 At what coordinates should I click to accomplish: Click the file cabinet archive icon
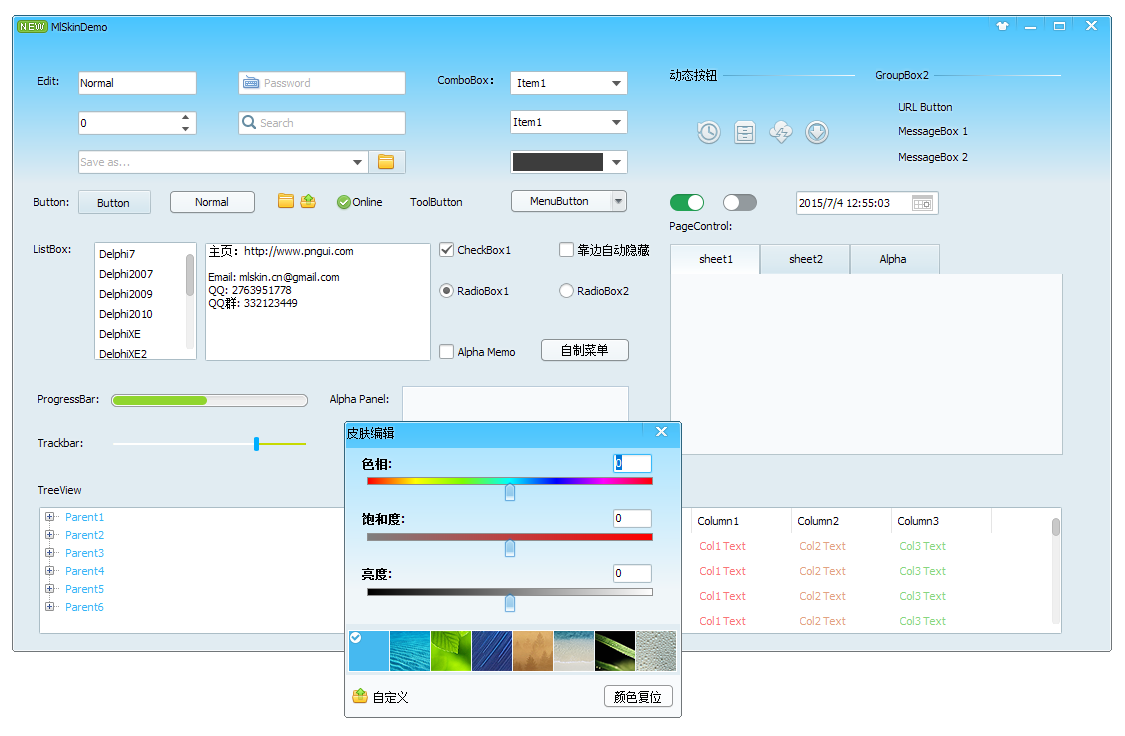coord(745,132)
